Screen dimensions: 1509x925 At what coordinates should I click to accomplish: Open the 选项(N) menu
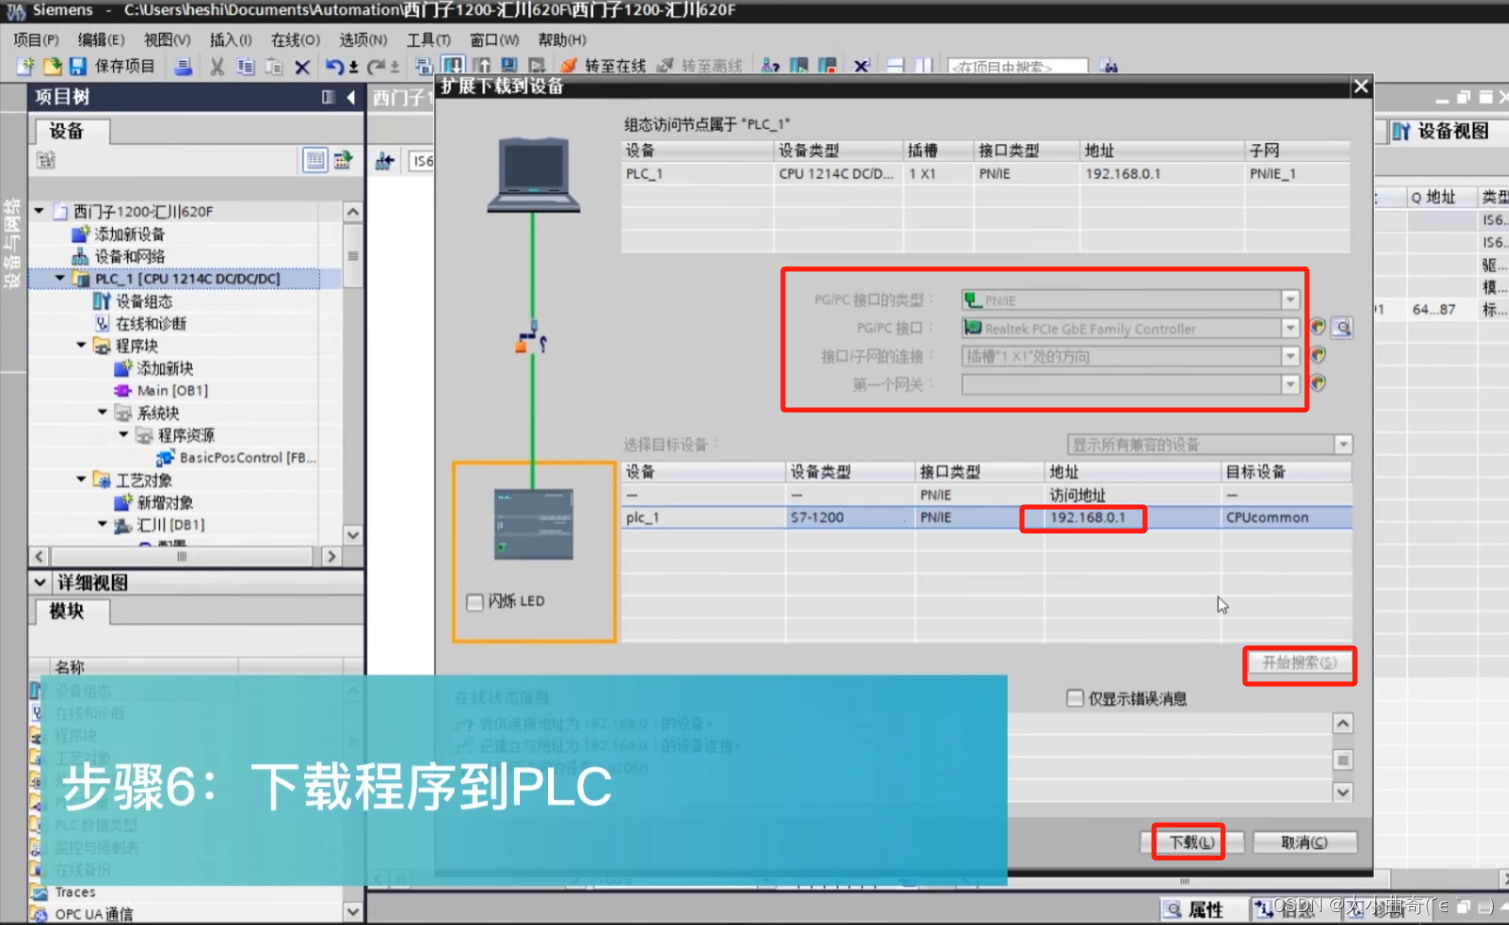[x=362, y=40]
